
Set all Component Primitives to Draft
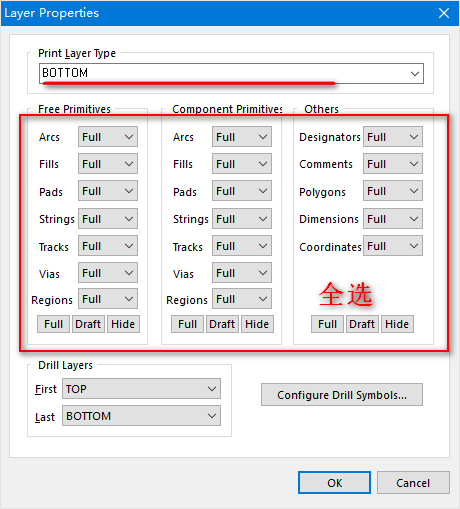(x=222, y=324)
